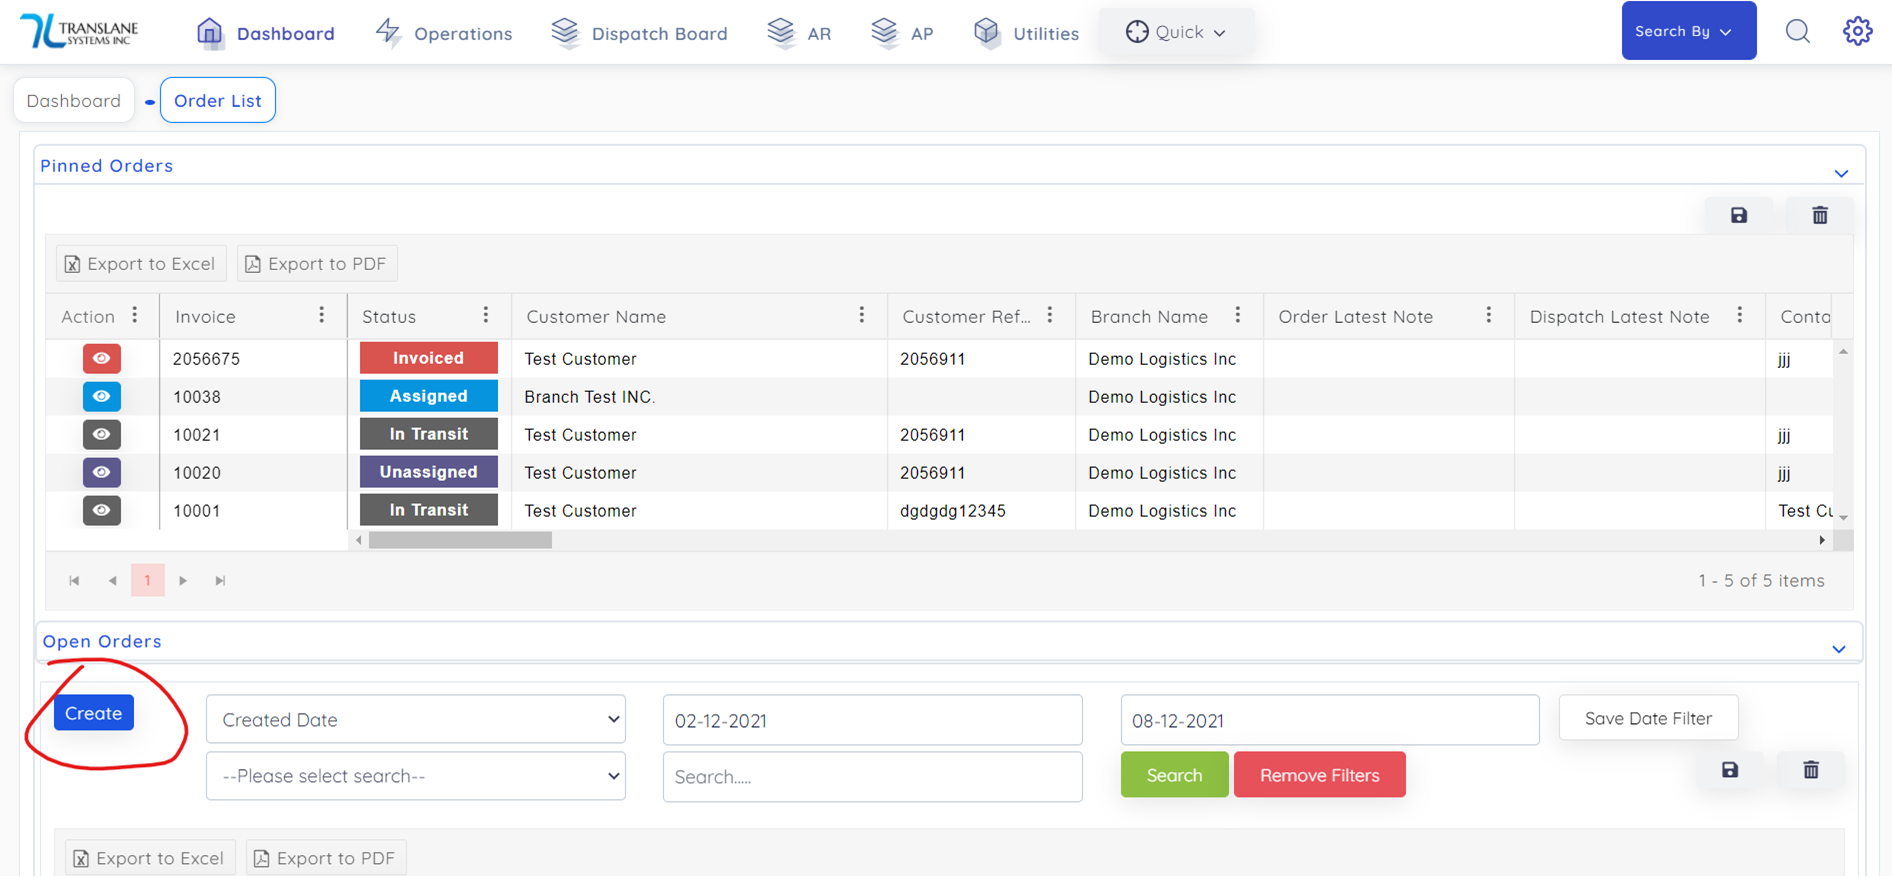Image resolution: width=1892 pixels, height=877 pixels.
Task: Expand the Search By dropdown
Action: pyautogui.click(x=1688, y=31)
